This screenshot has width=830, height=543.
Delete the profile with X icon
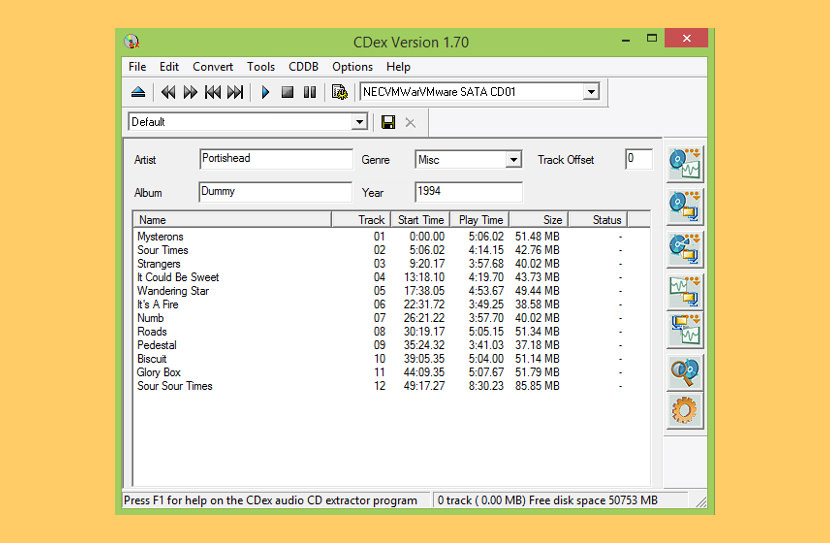(410, 122)
